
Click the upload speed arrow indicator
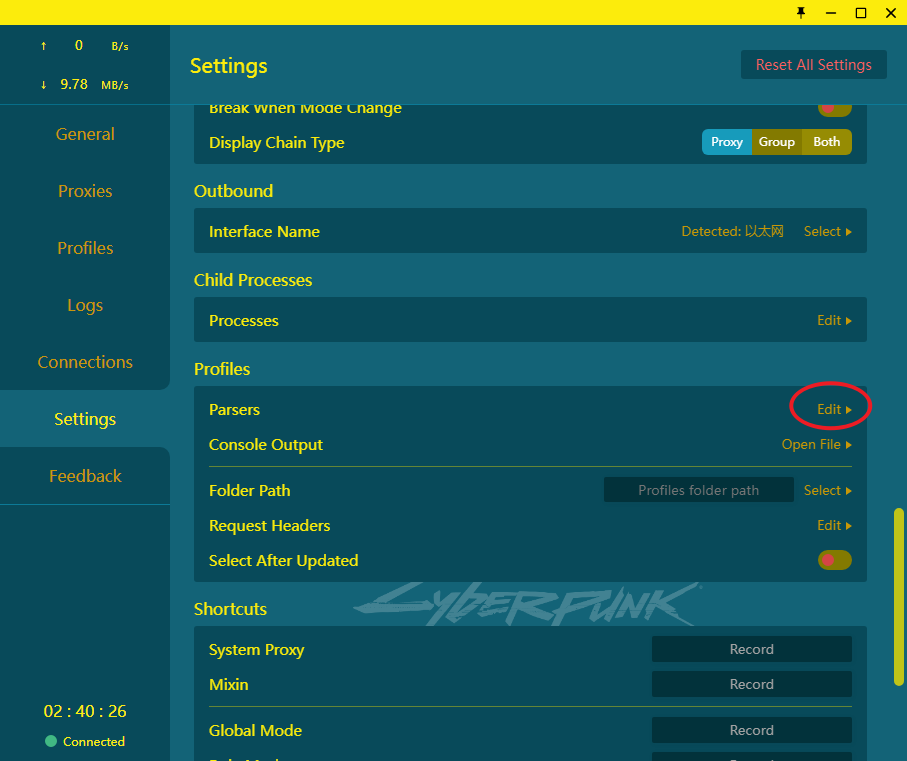point(43,46)
